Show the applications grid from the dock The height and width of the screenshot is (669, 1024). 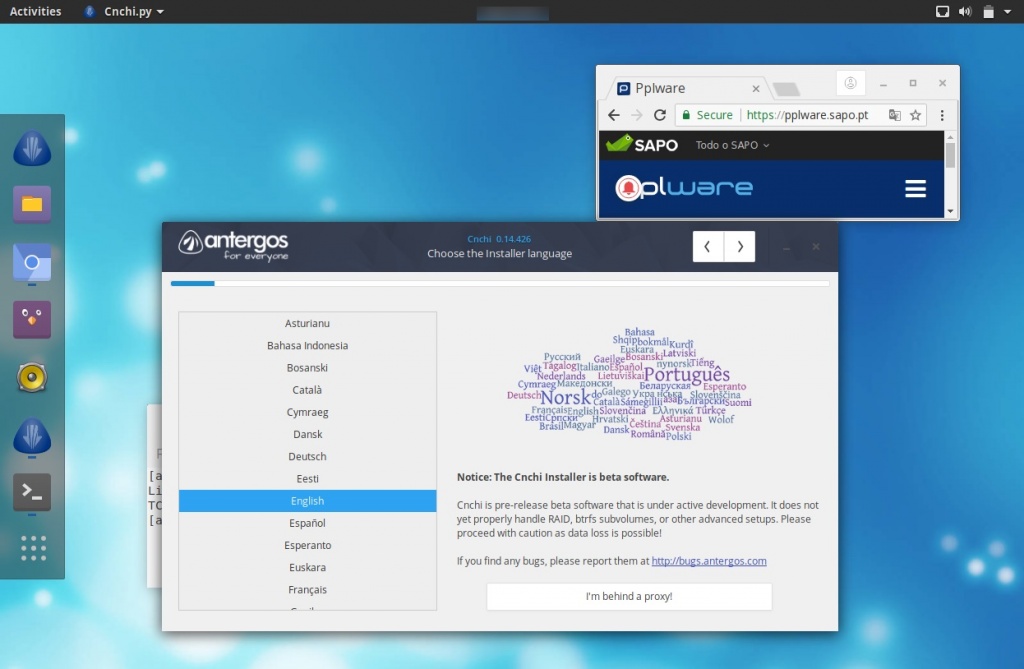33,548
